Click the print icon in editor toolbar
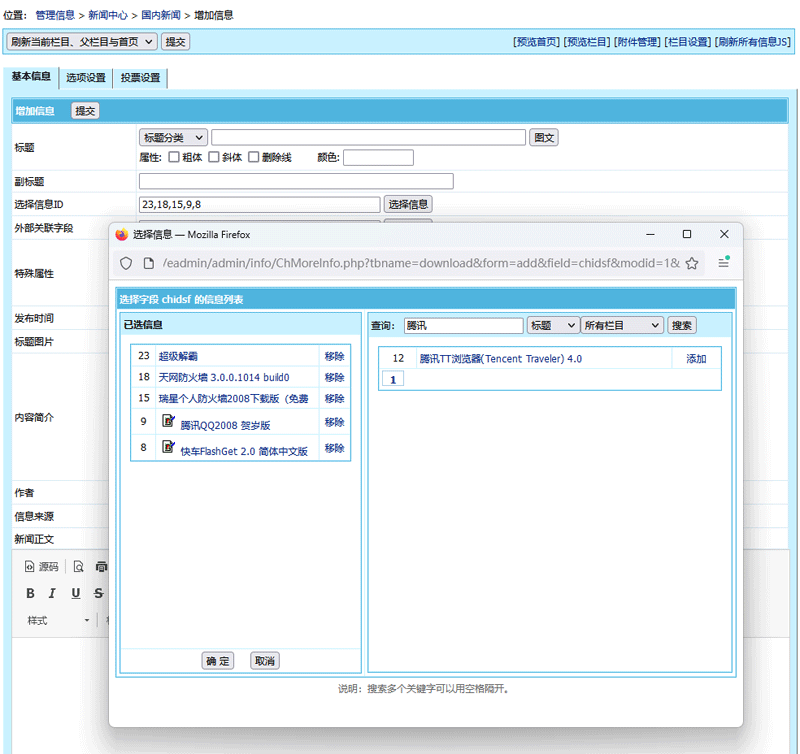Viewport: 800px width, 754px height. tap(100, 567)
